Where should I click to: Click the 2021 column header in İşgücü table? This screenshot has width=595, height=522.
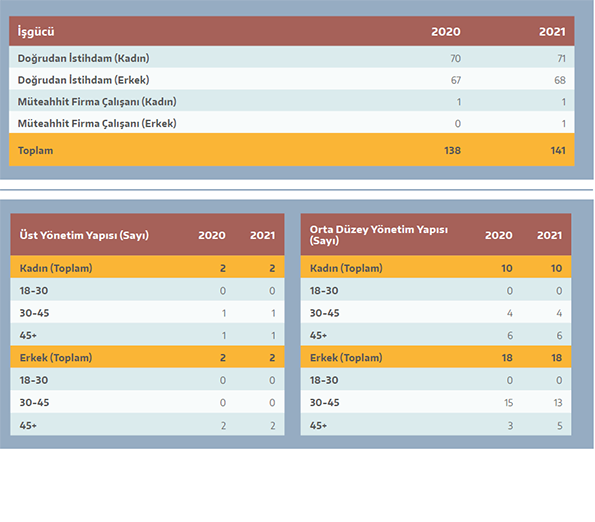[x=552, y=31]
